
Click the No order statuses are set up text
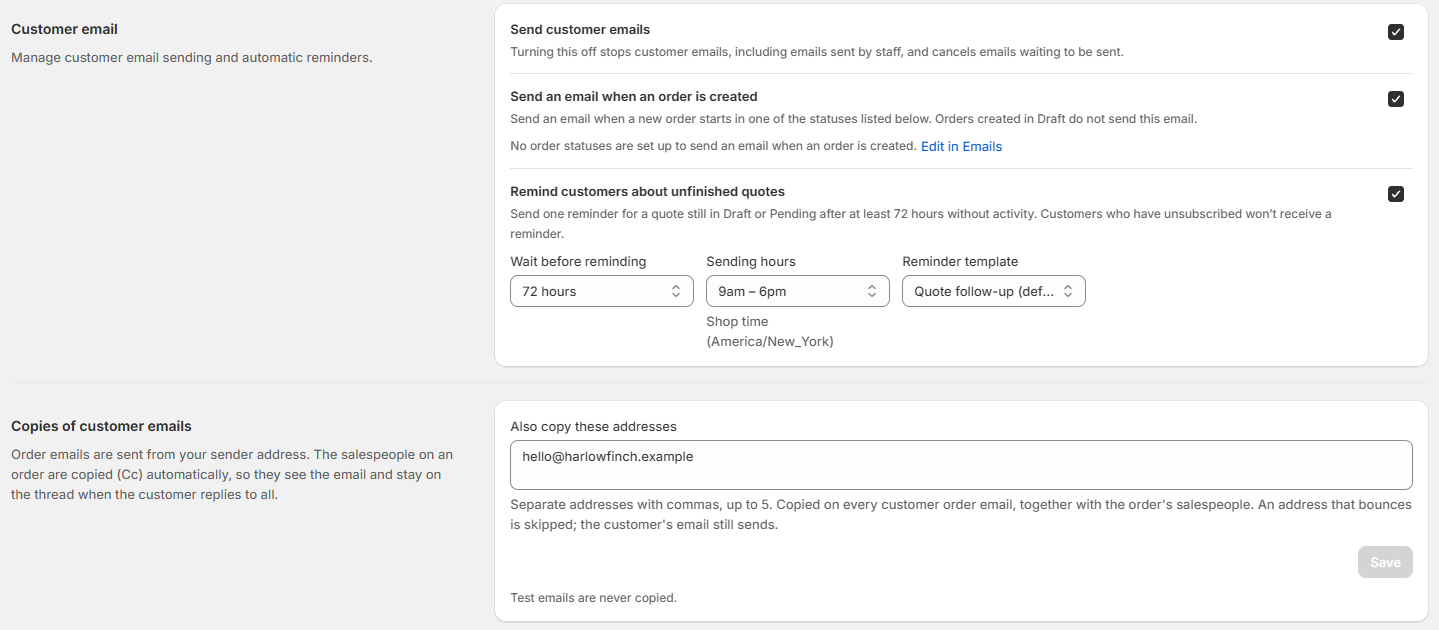click(x=713, y=146)
